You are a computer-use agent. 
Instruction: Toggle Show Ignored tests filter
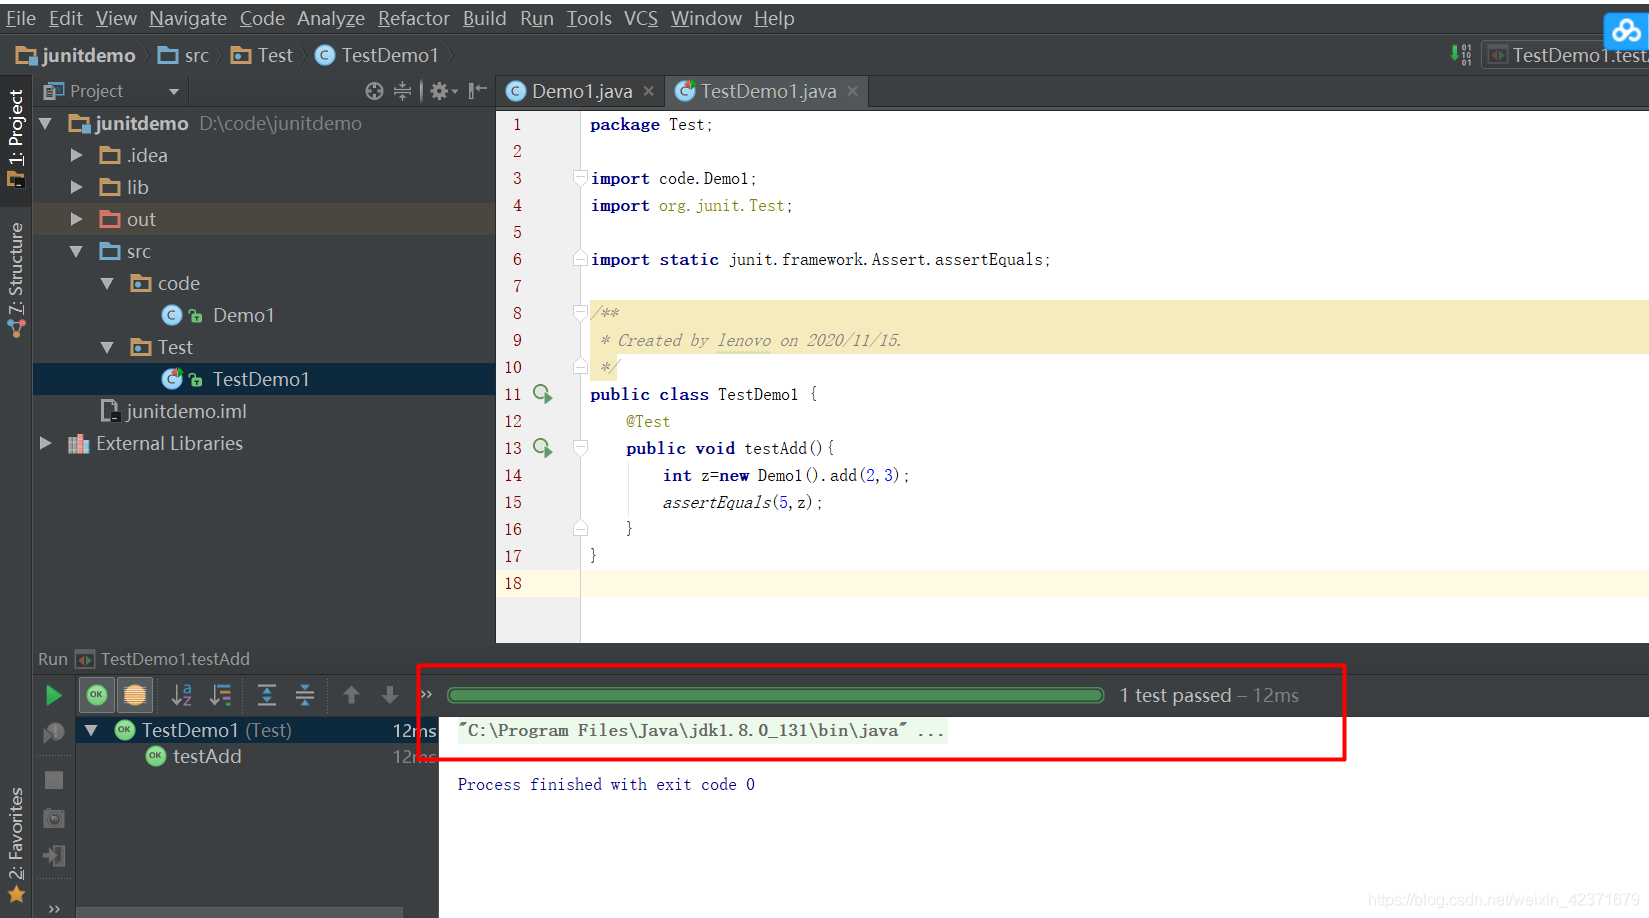135,694
